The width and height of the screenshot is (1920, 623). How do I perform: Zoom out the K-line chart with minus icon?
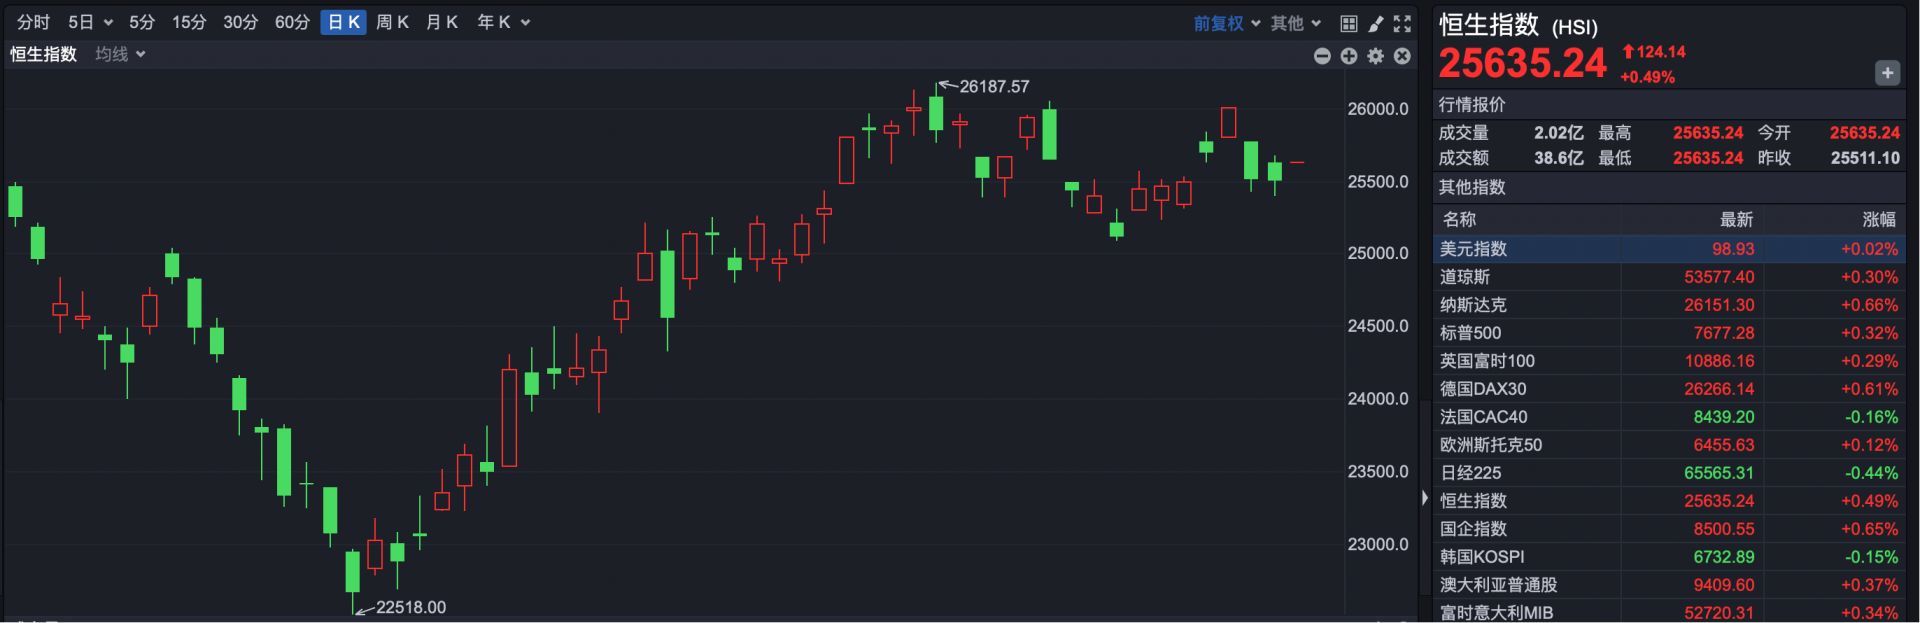point(1322,56)
